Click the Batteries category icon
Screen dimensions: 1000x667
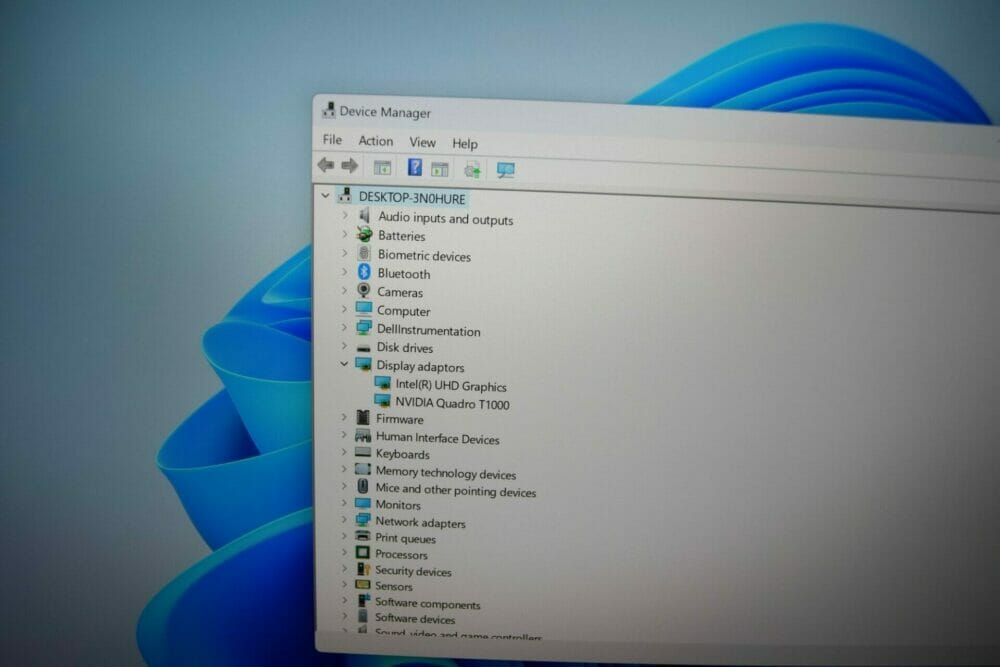[x=364, y=235]
